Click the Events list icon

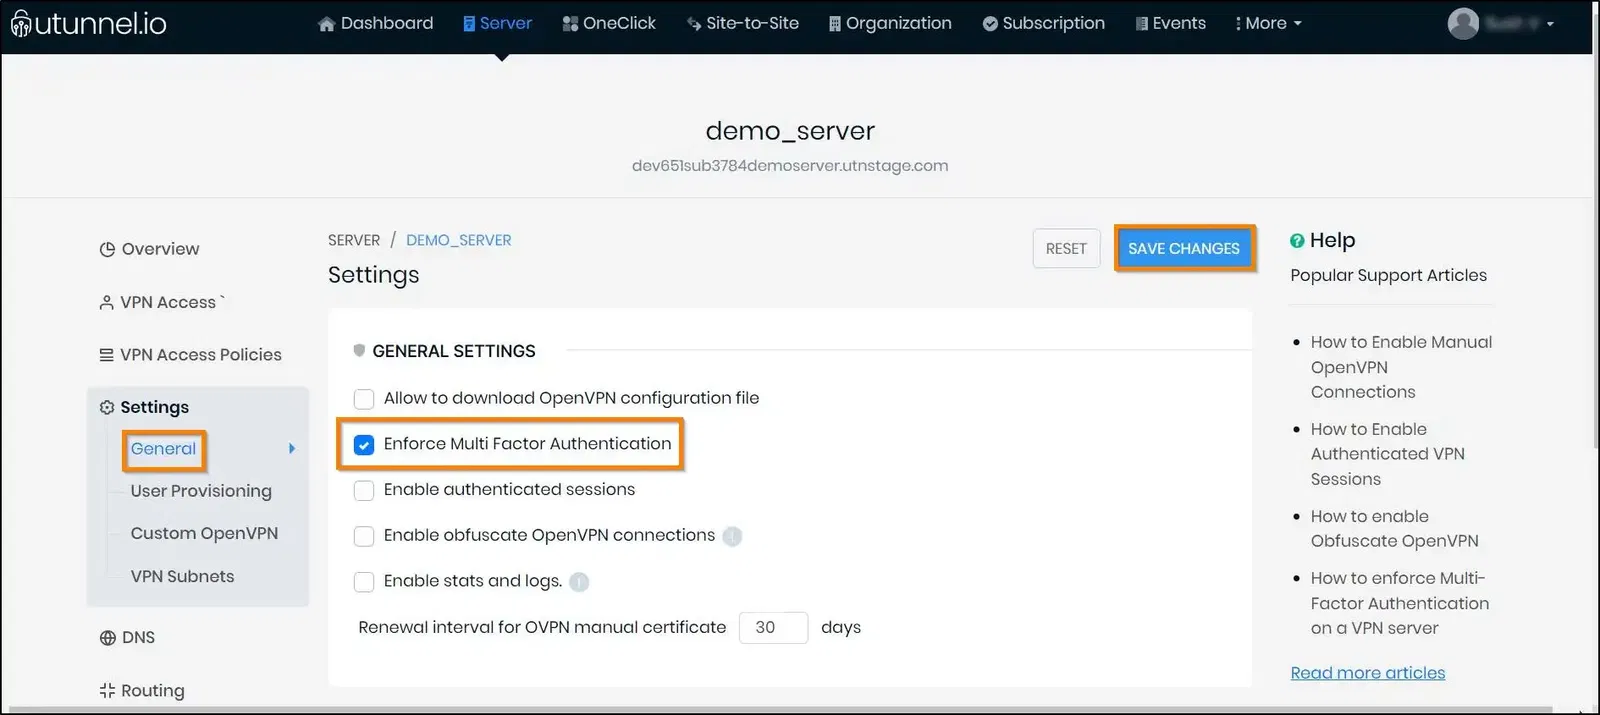(1142, 24)
